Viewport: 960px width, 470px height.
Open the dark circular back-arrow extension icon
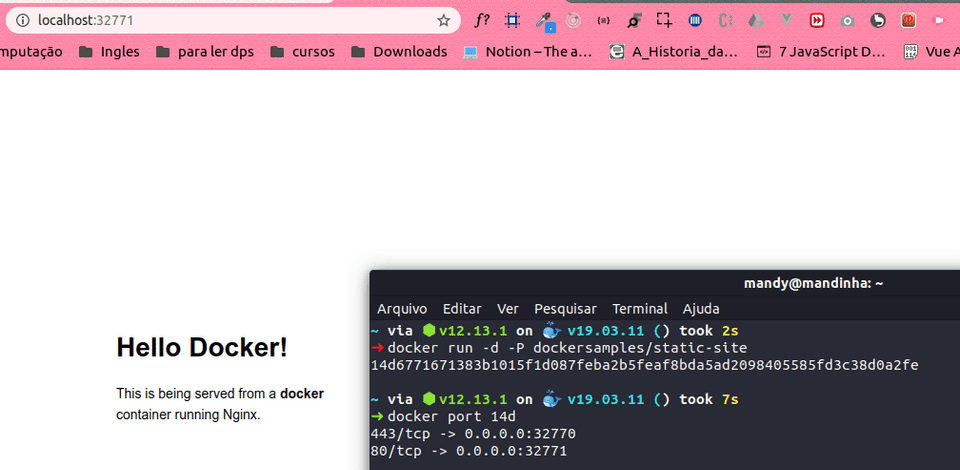point(878,21)
